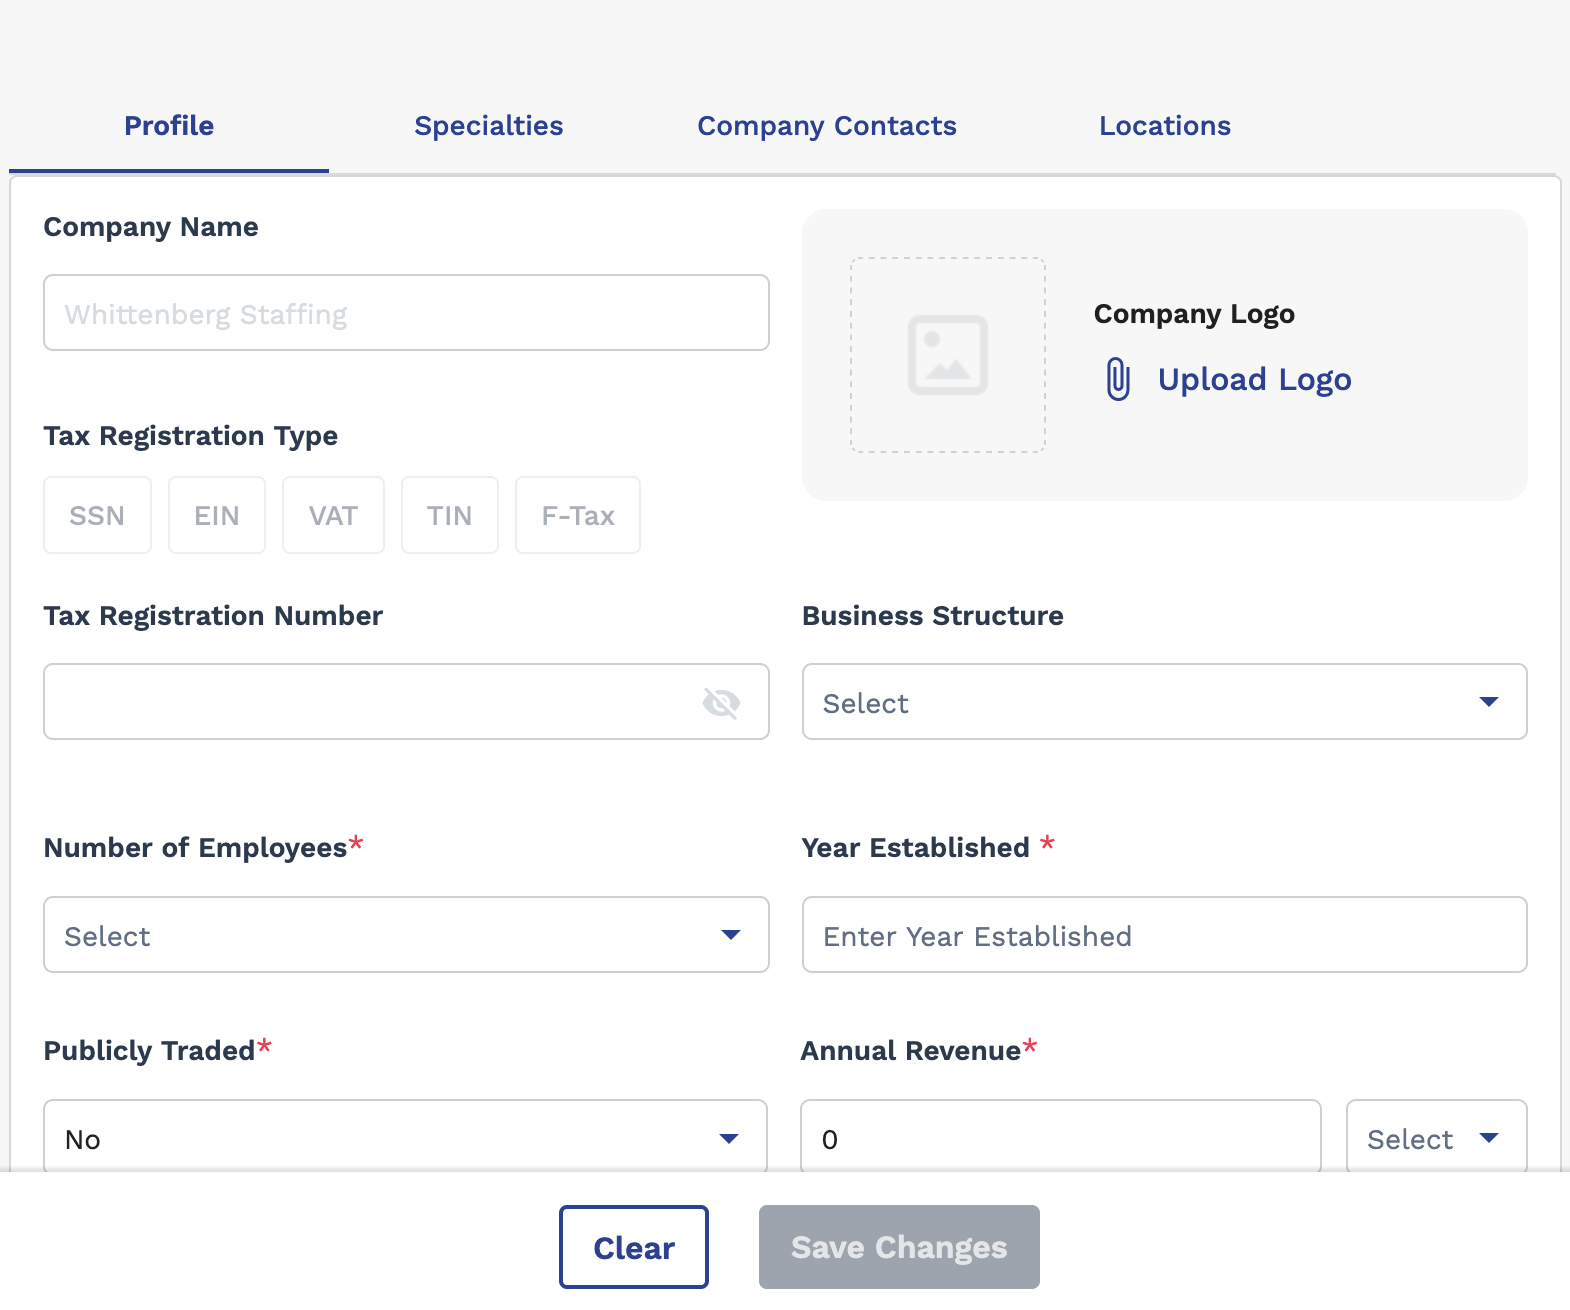Select EIN tax registration type

(217, 516)
